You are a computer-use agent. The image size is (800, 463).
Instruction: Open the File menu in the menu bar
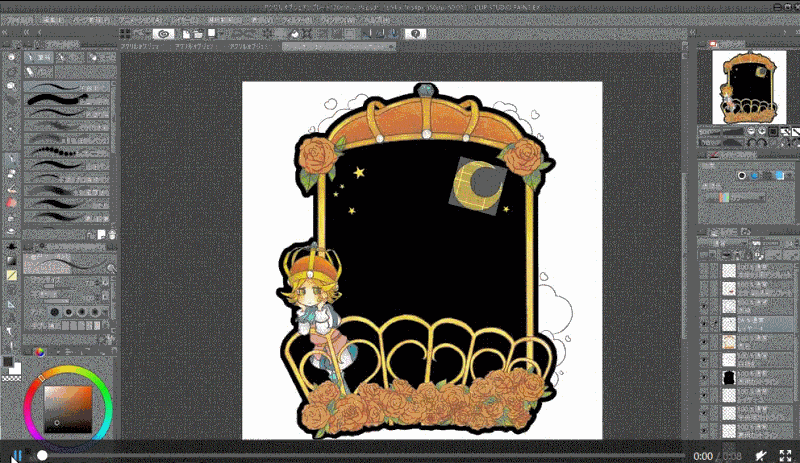(18, 20)
